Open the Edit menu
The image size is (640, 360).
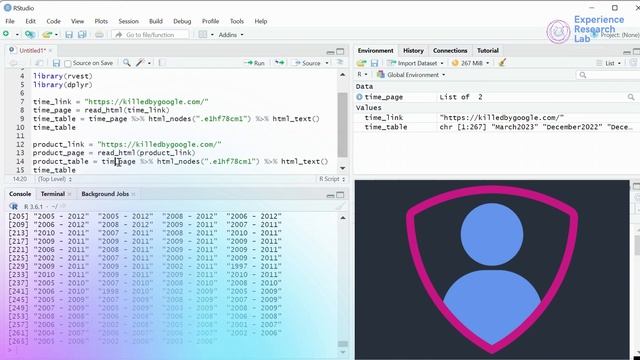pyautogui.click(x=31, y=21)
